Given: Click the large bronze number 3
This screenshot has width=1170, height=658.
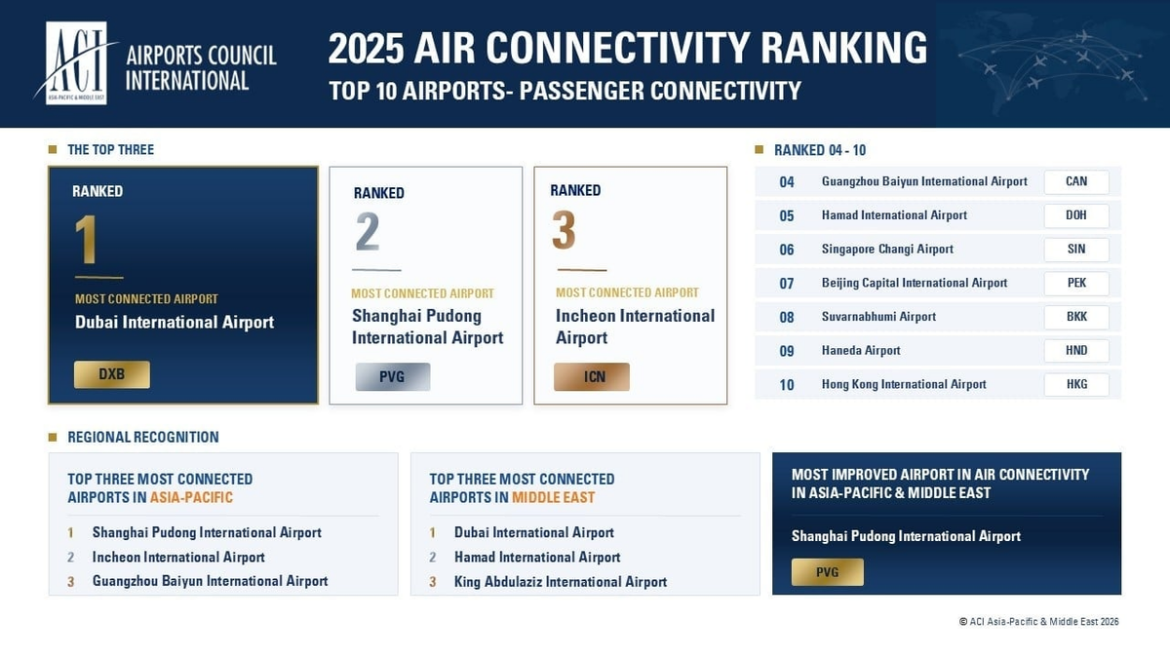Looking at the screenshot, I should 563,230.
